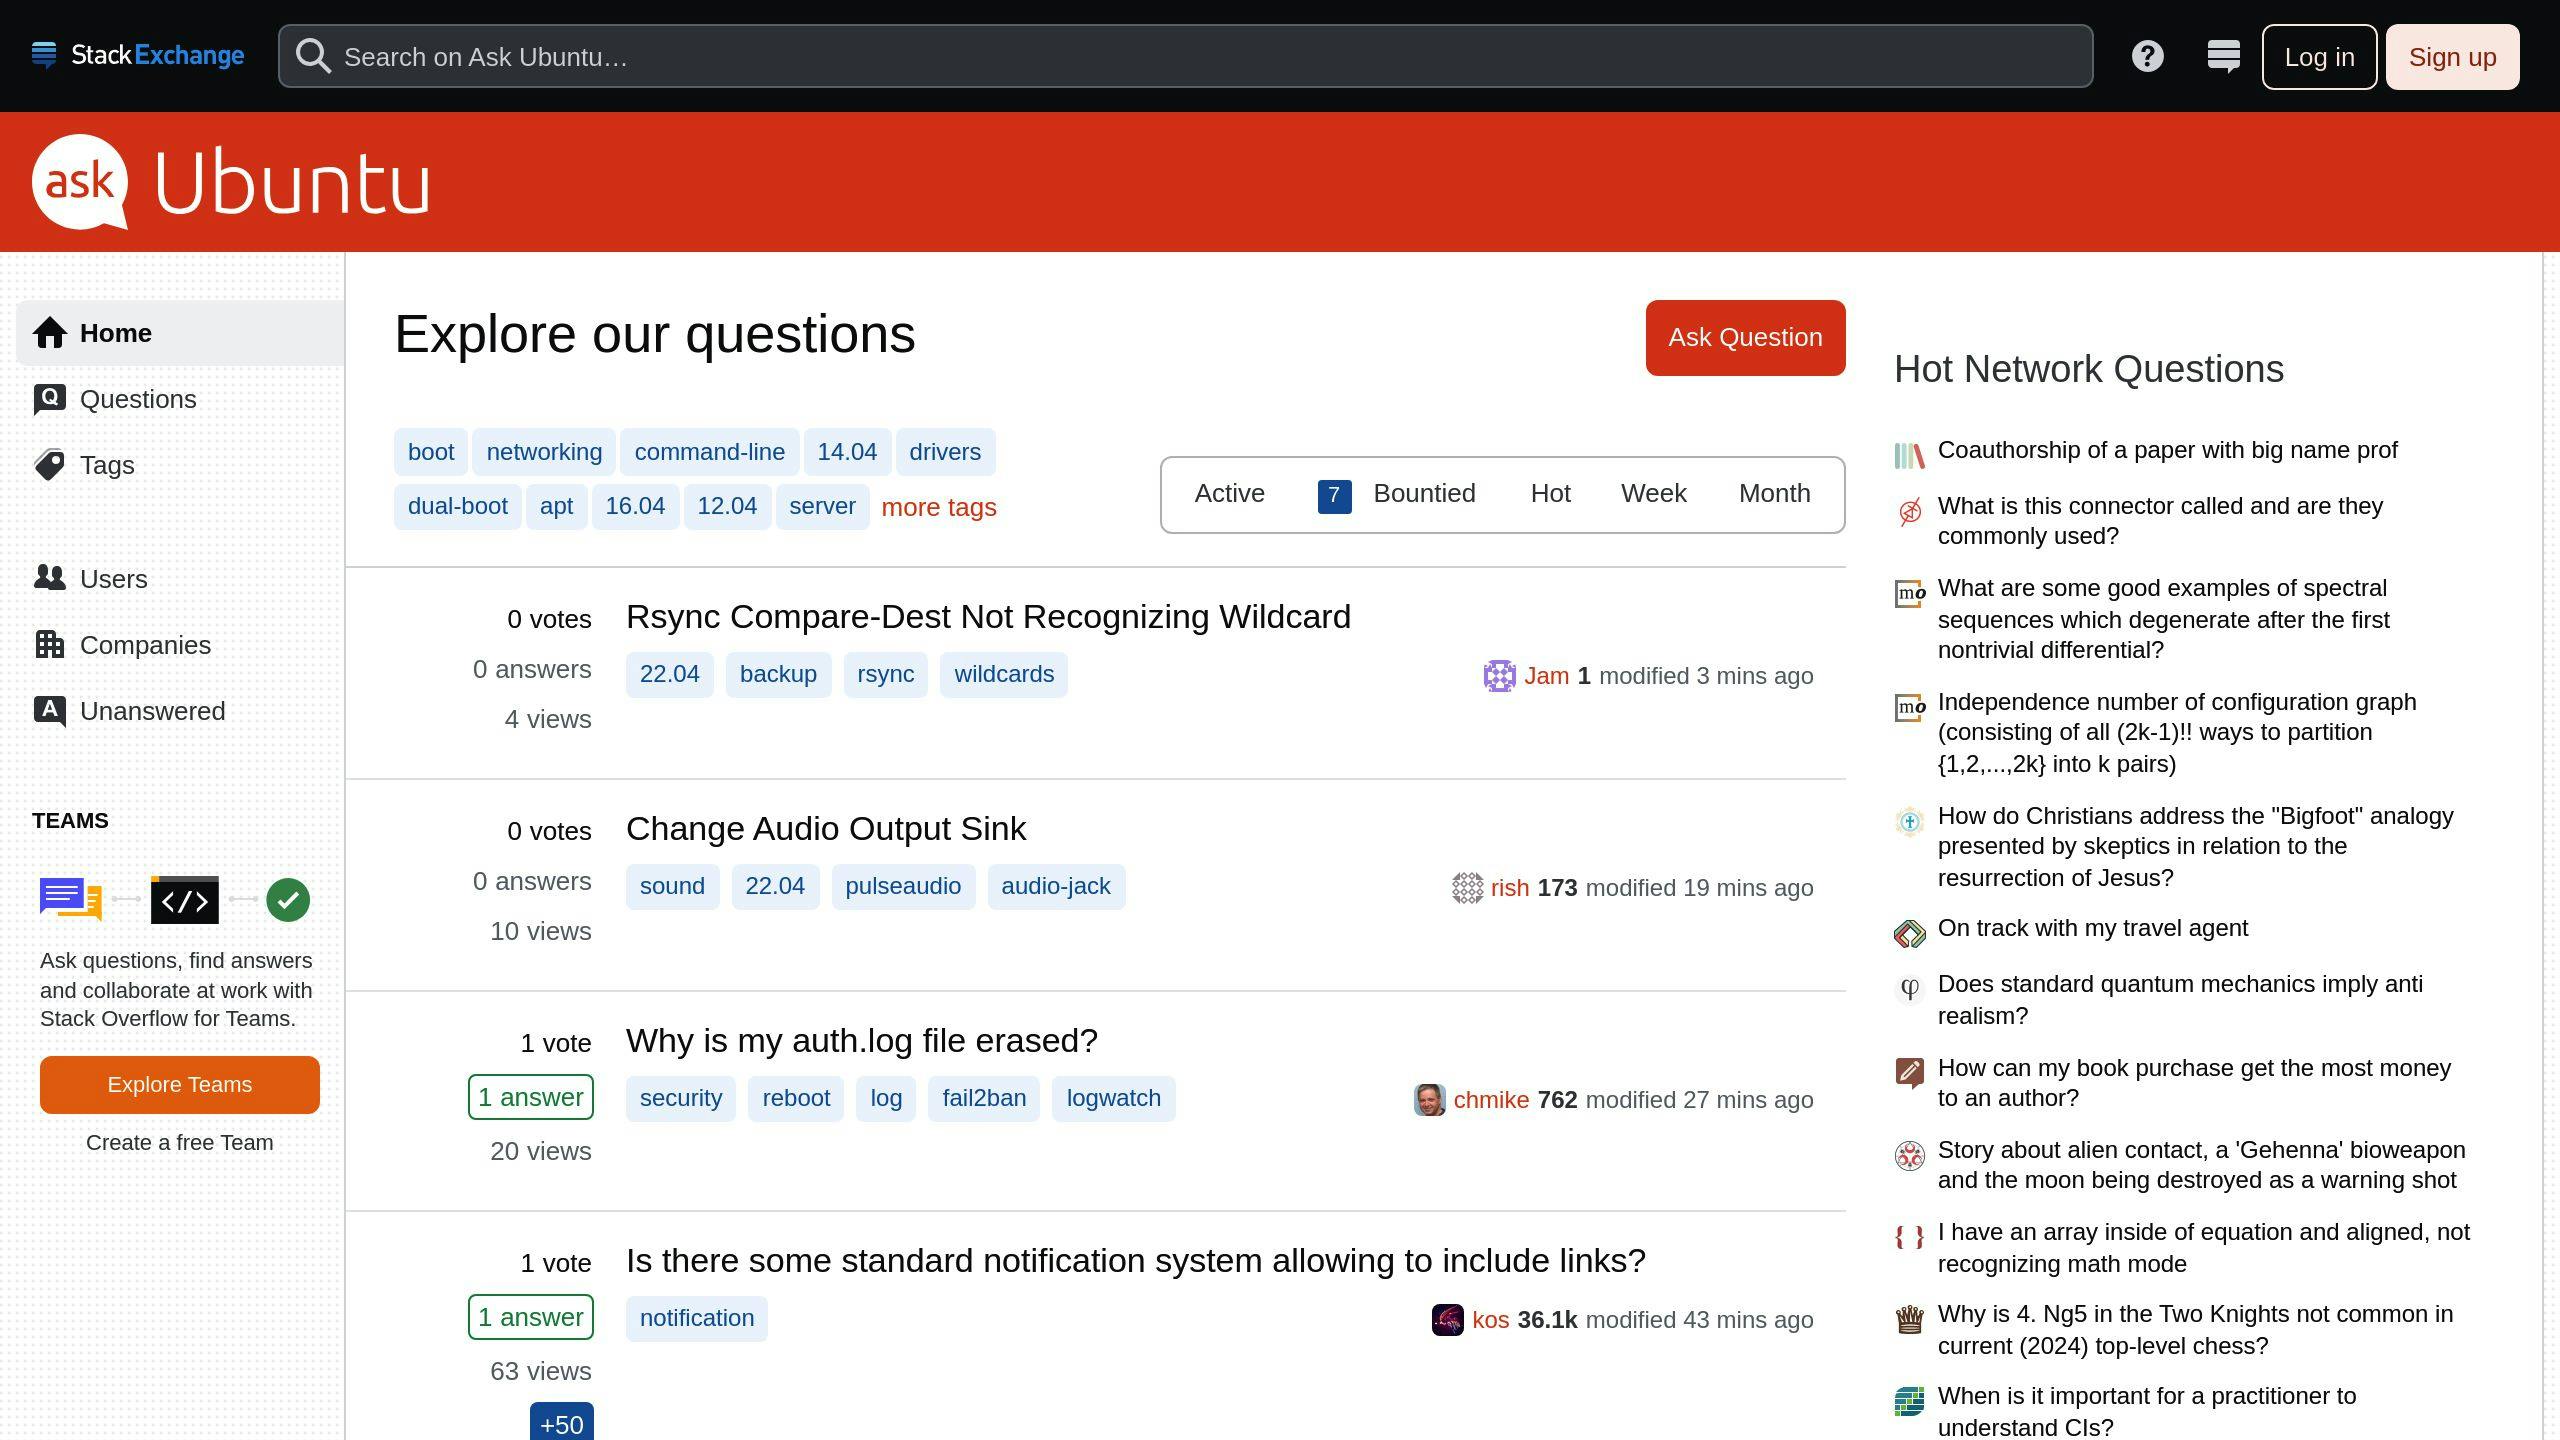Select the Month filter
This screenshot has height=1440, width=2560.
point(1774,493)
